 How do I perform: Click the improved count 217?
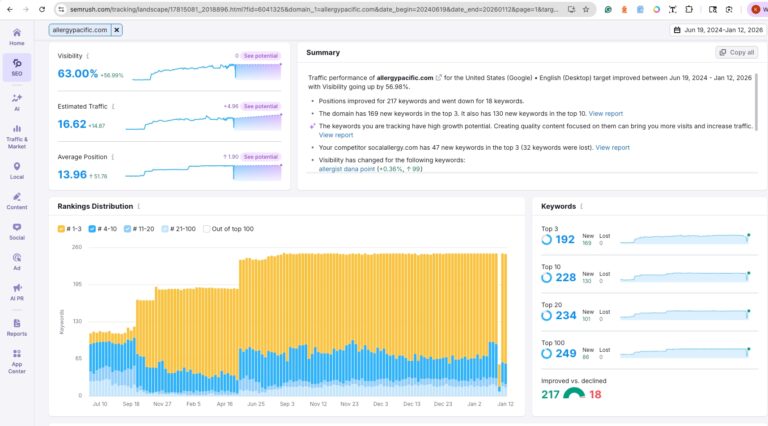coord(550,394)
